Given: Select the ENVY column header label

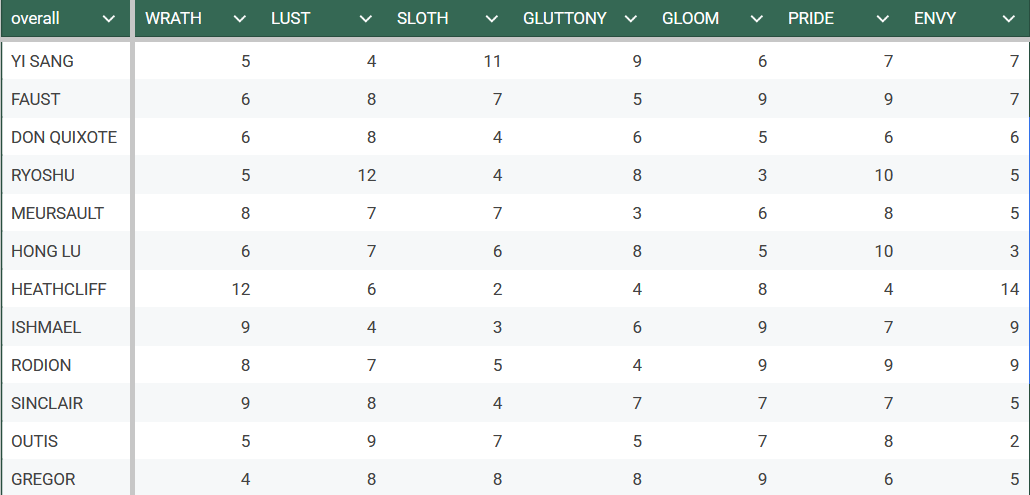Looking at the screenshot, I should pyautogui.click(x=935, y=18).
